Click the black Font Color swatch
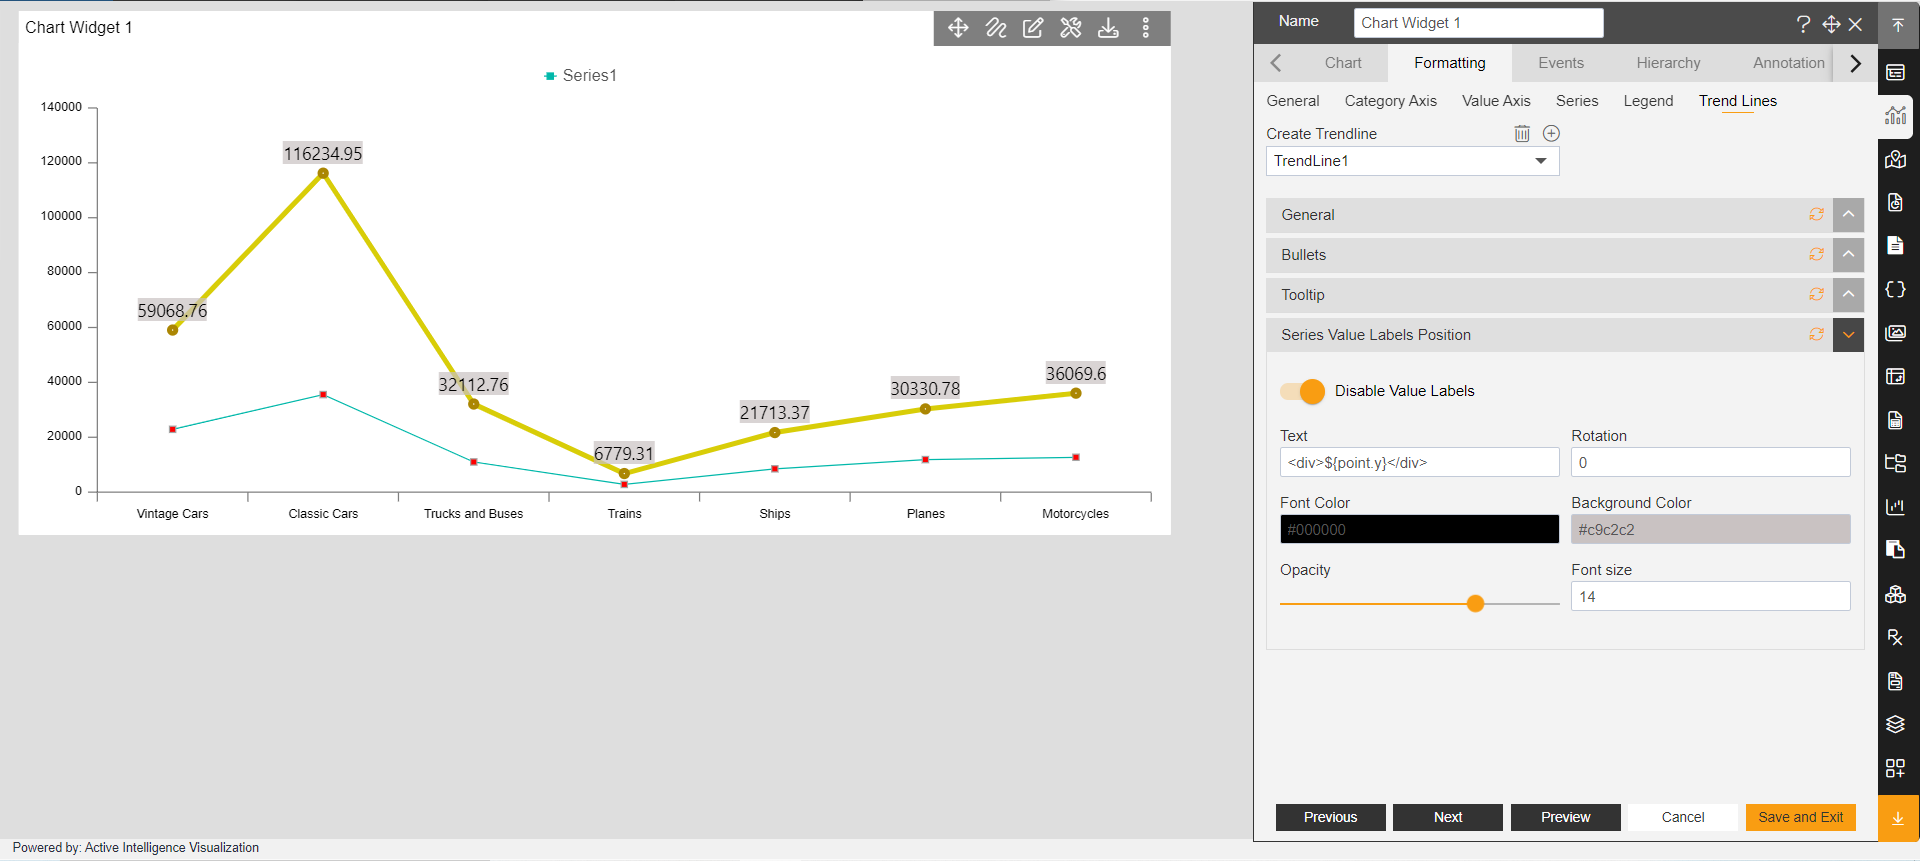1920x861 pixels. pos(1419,529)
